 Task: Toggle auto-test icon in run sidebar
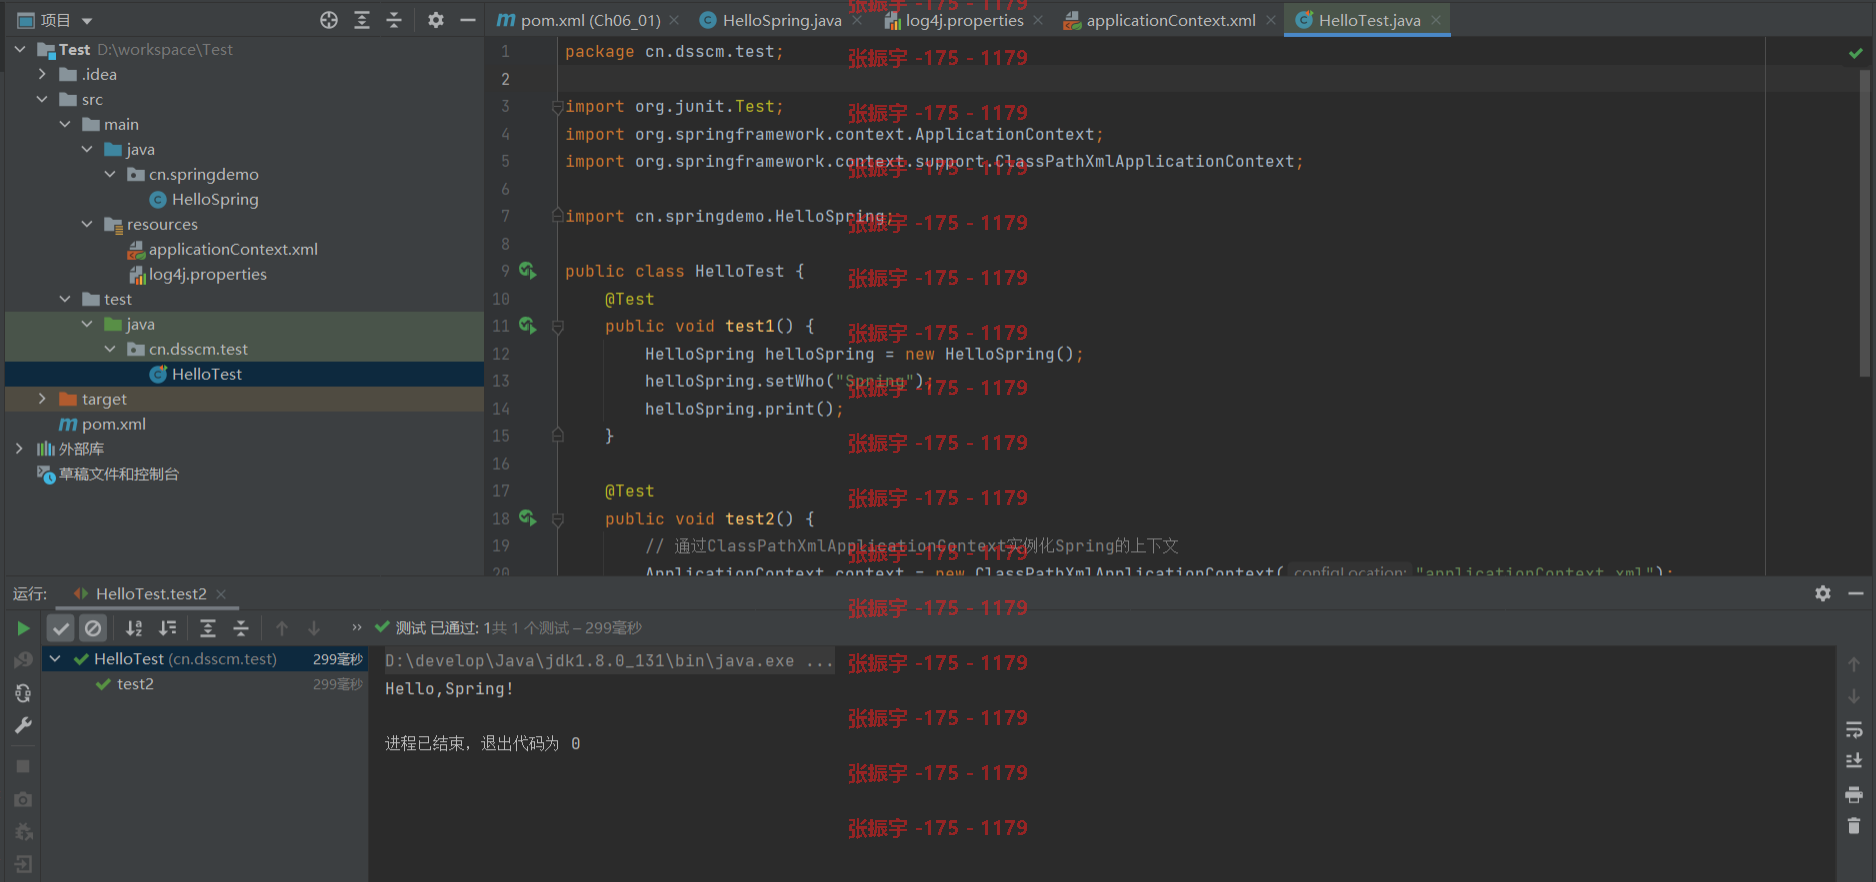point(23,693)
